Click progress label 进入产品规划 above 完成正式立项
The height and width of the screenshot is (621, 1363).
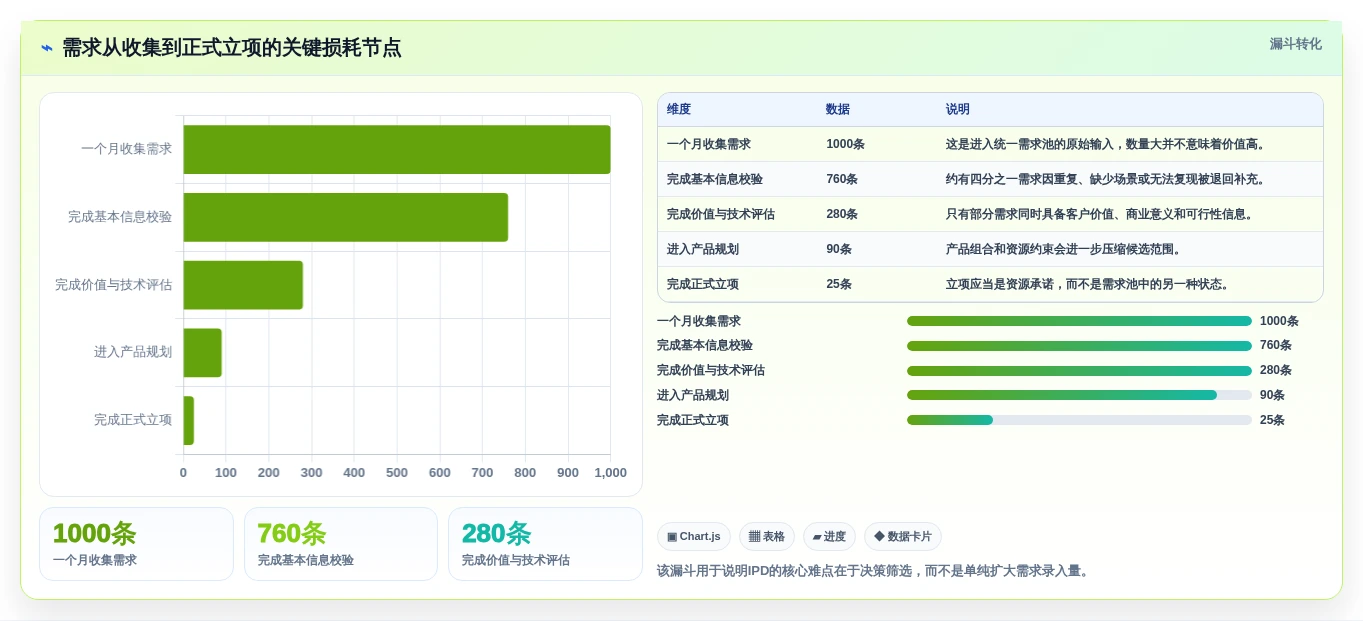pos(693,395)
